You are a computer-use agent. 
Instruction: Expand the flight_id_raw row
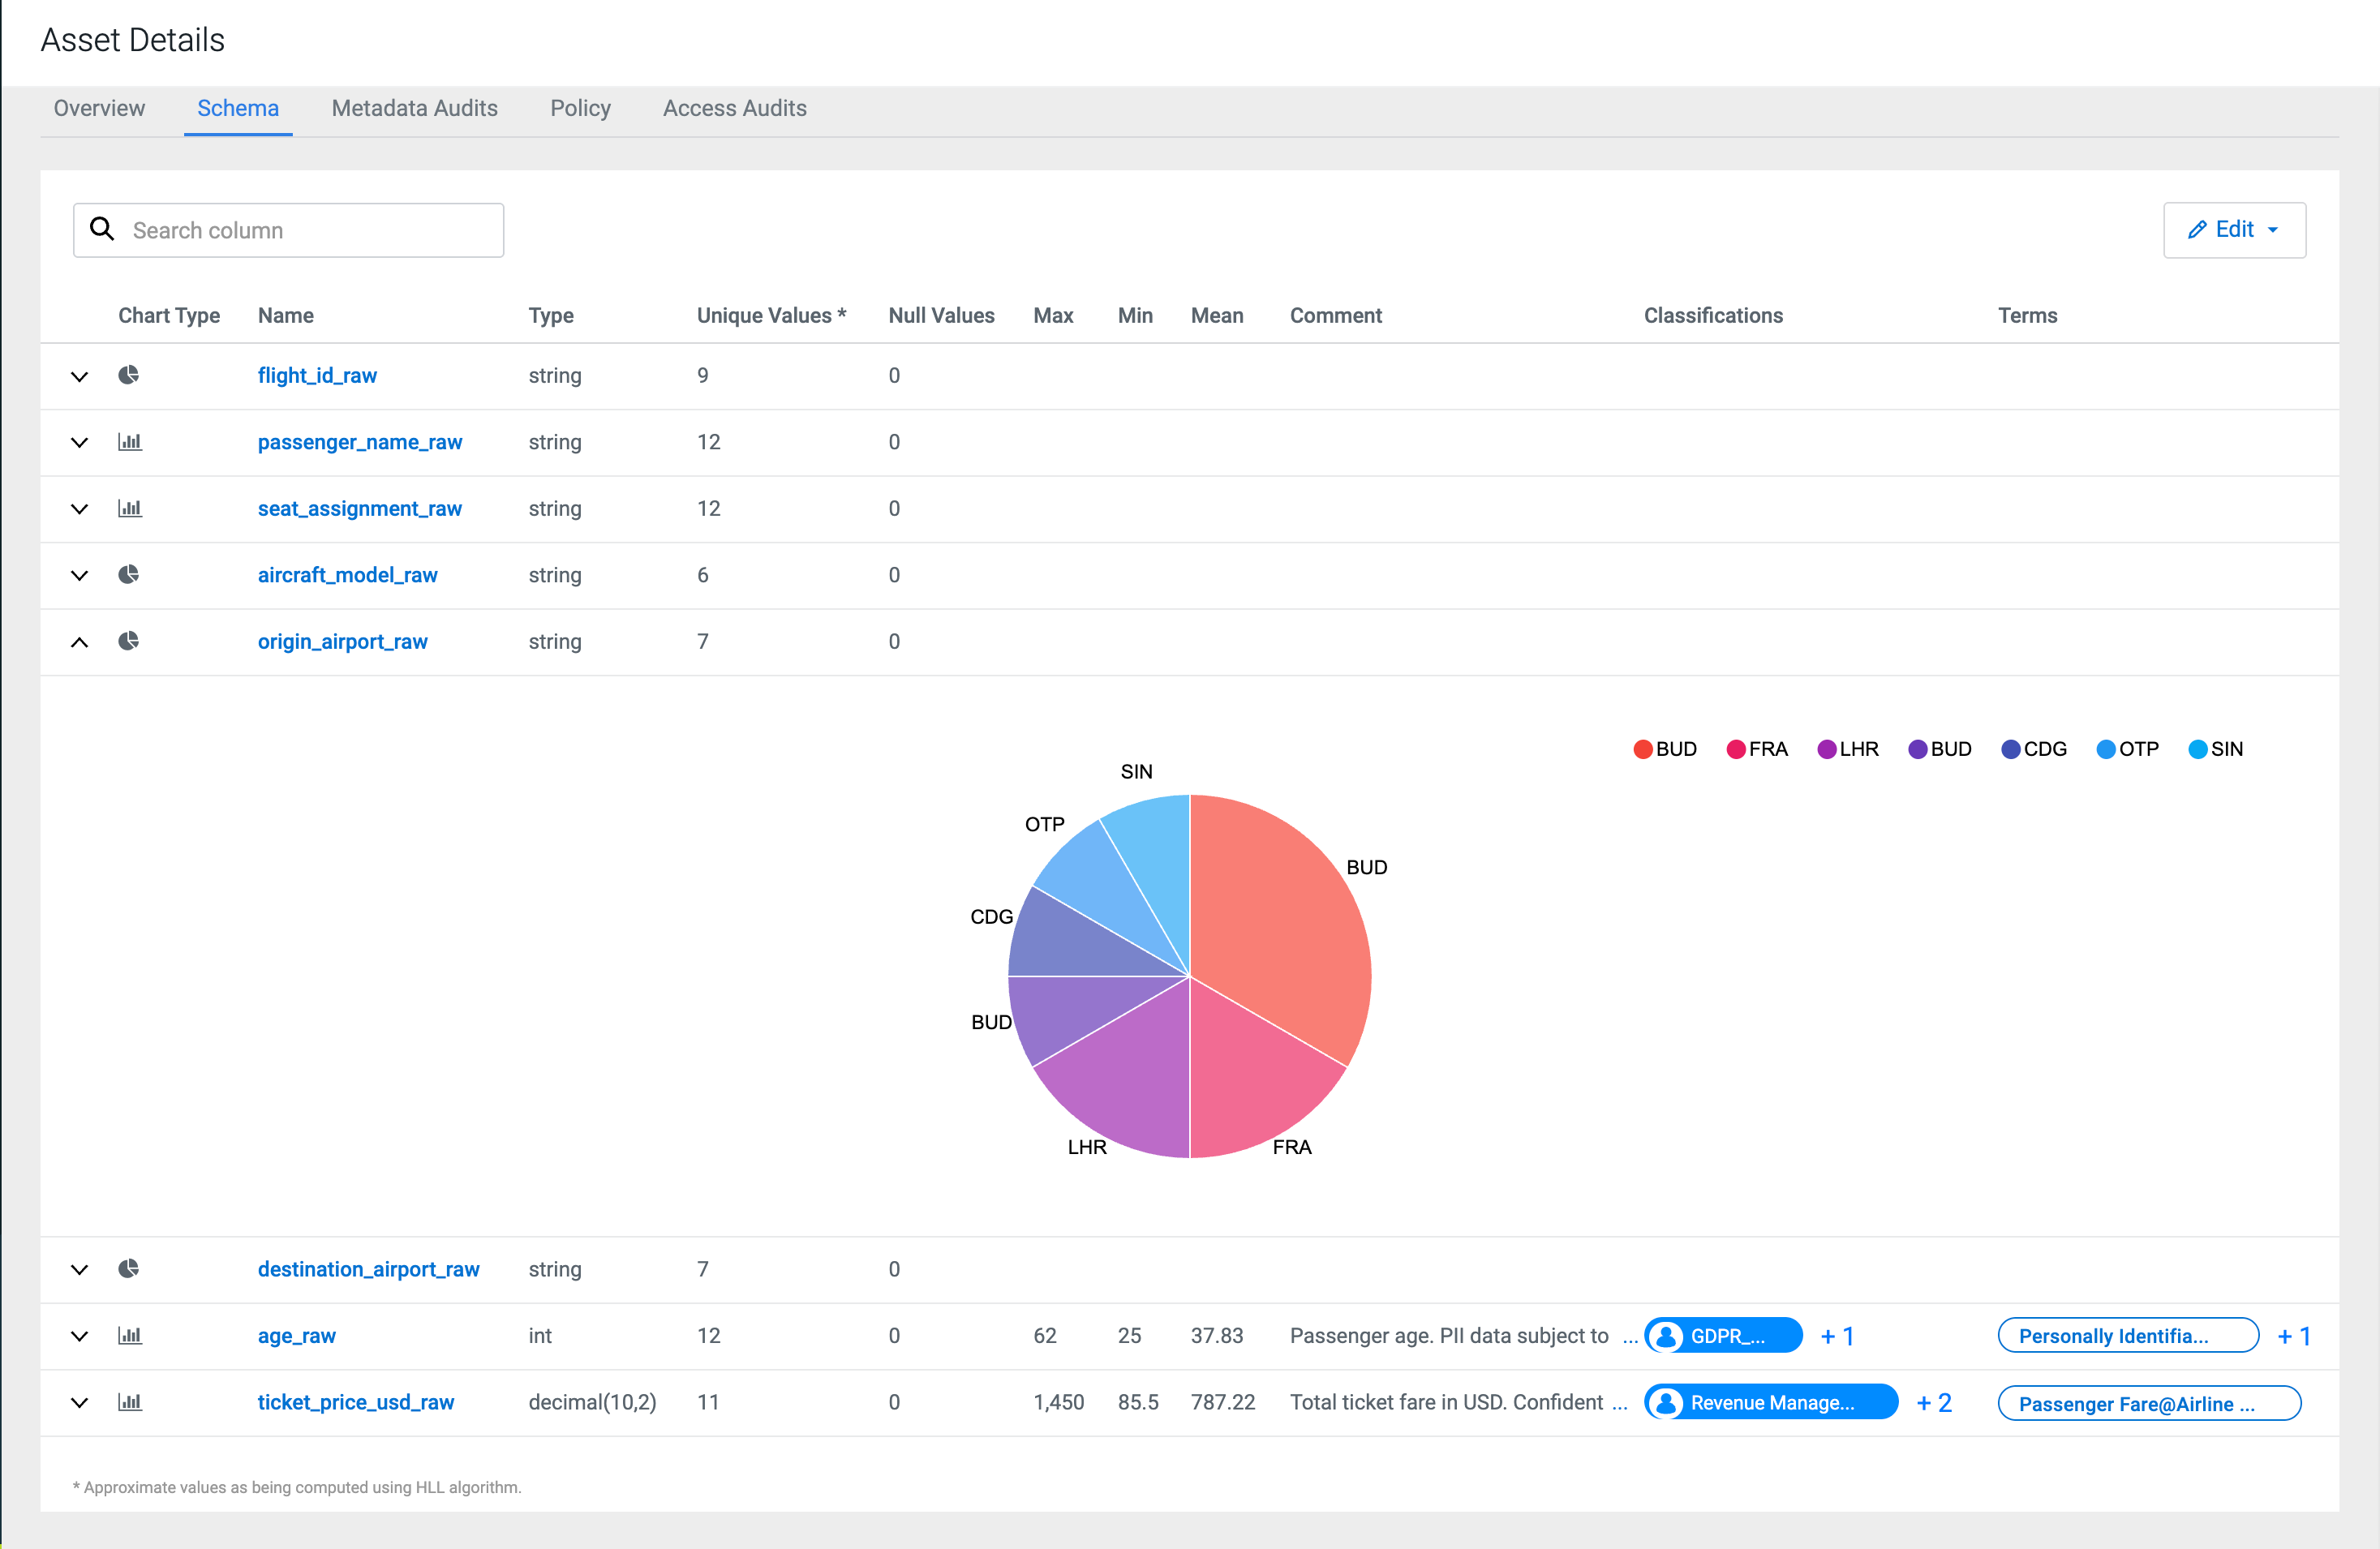[80, 376]
